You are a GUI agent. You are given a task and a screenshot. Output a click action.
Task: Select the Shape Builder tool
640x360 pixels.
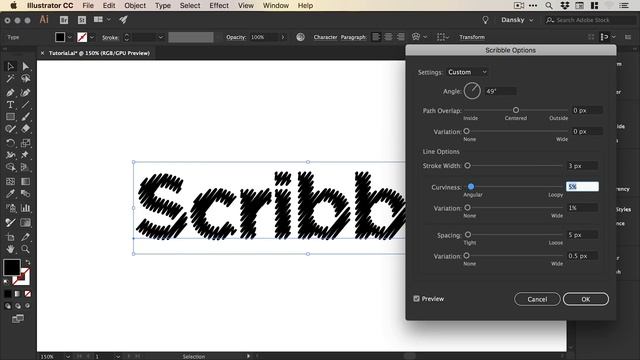point(10,167)
